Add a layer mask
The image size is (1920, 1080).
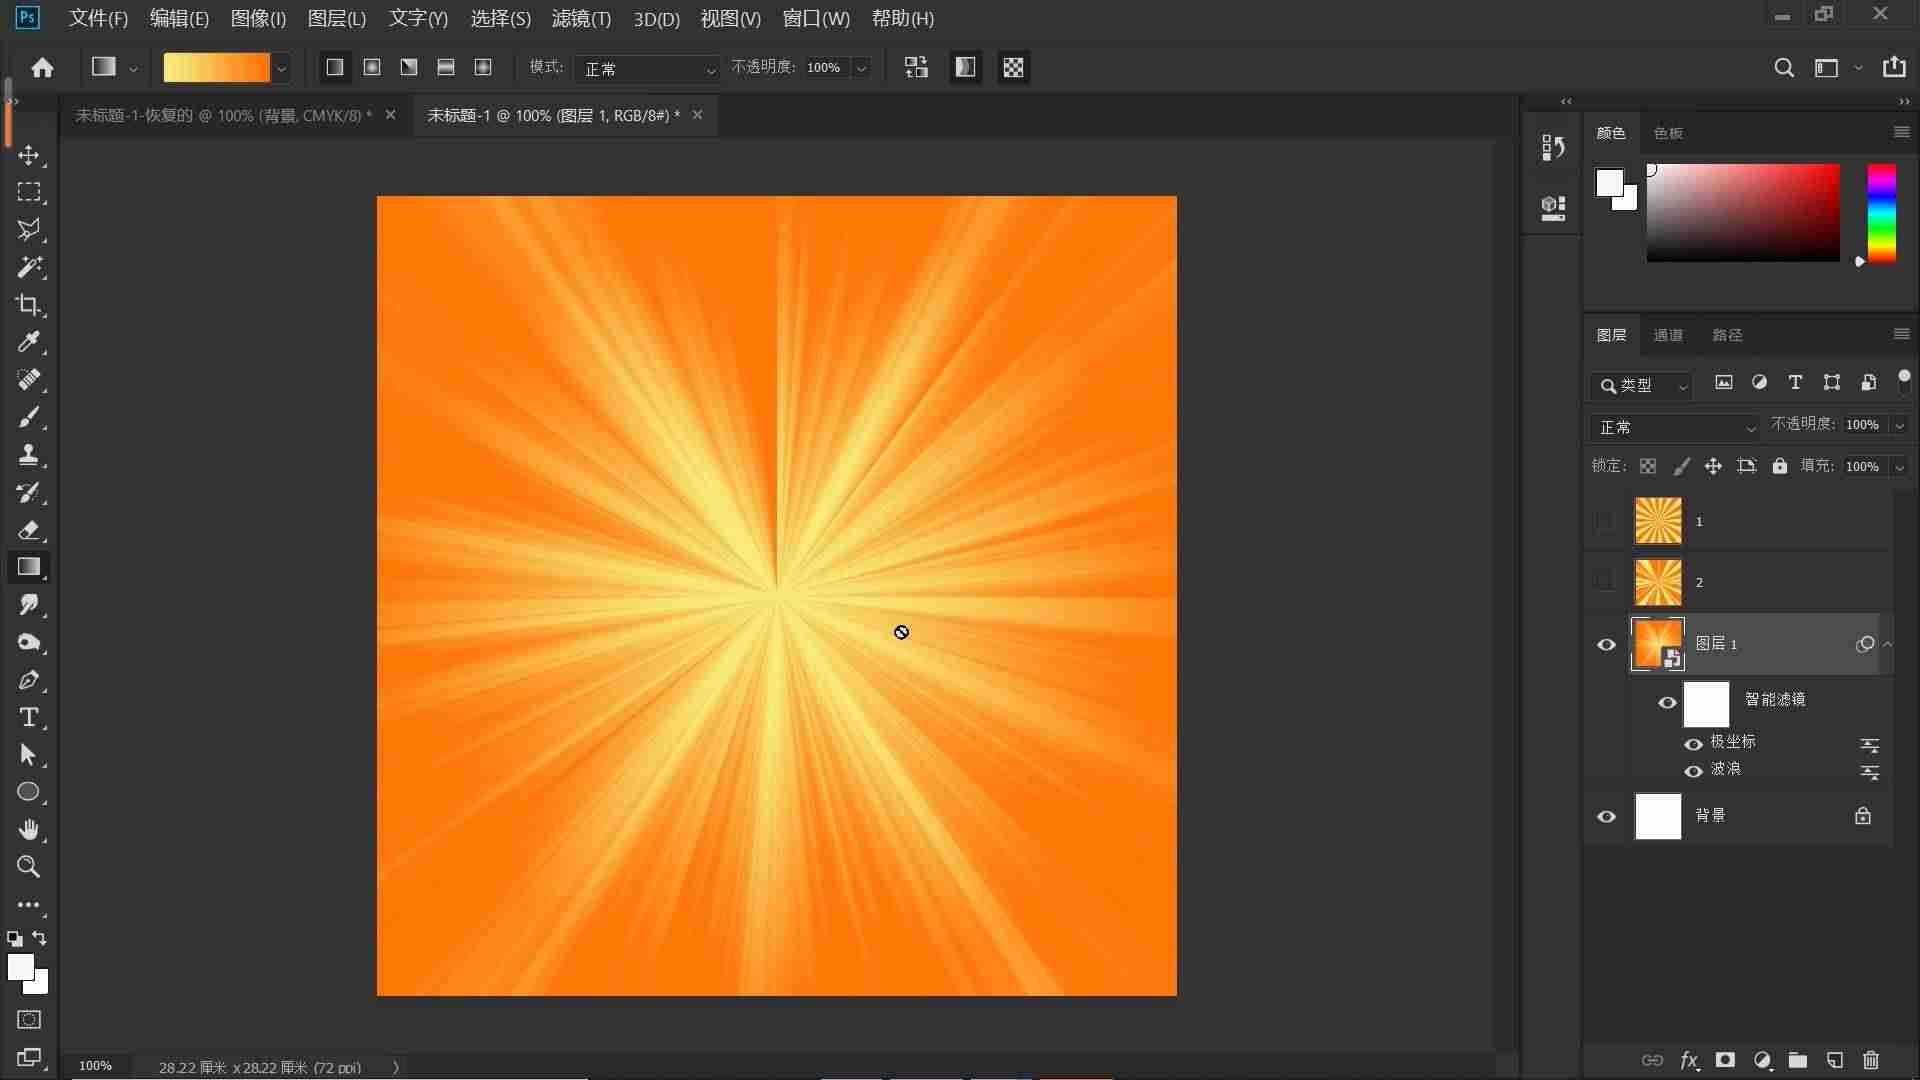tap(1725, 1060)
